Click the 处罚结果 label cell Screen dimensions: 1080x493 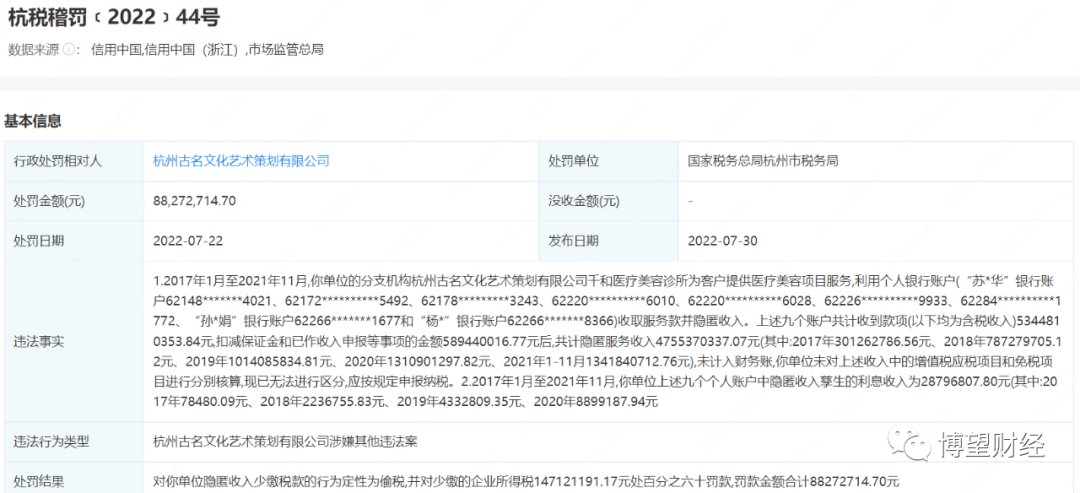coord(74,480)
